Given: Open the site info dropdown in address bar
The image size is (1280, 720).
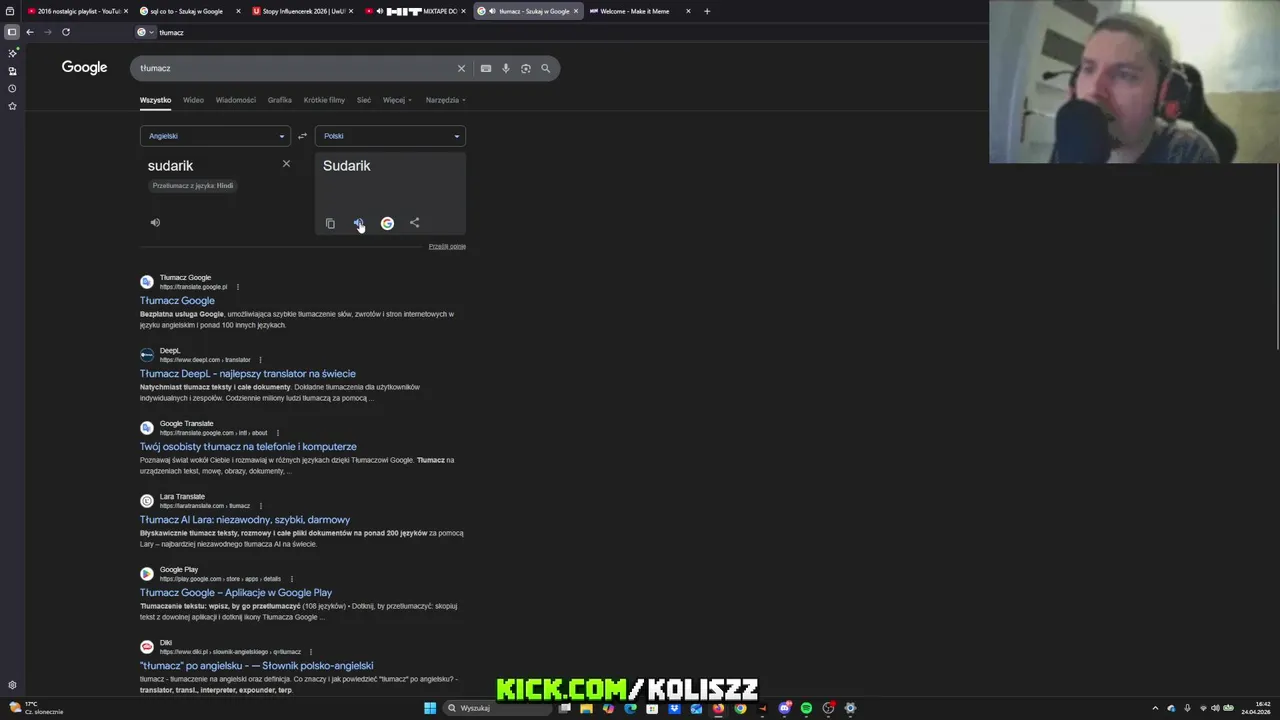Looking at the screenshot, I should (146, 32).
